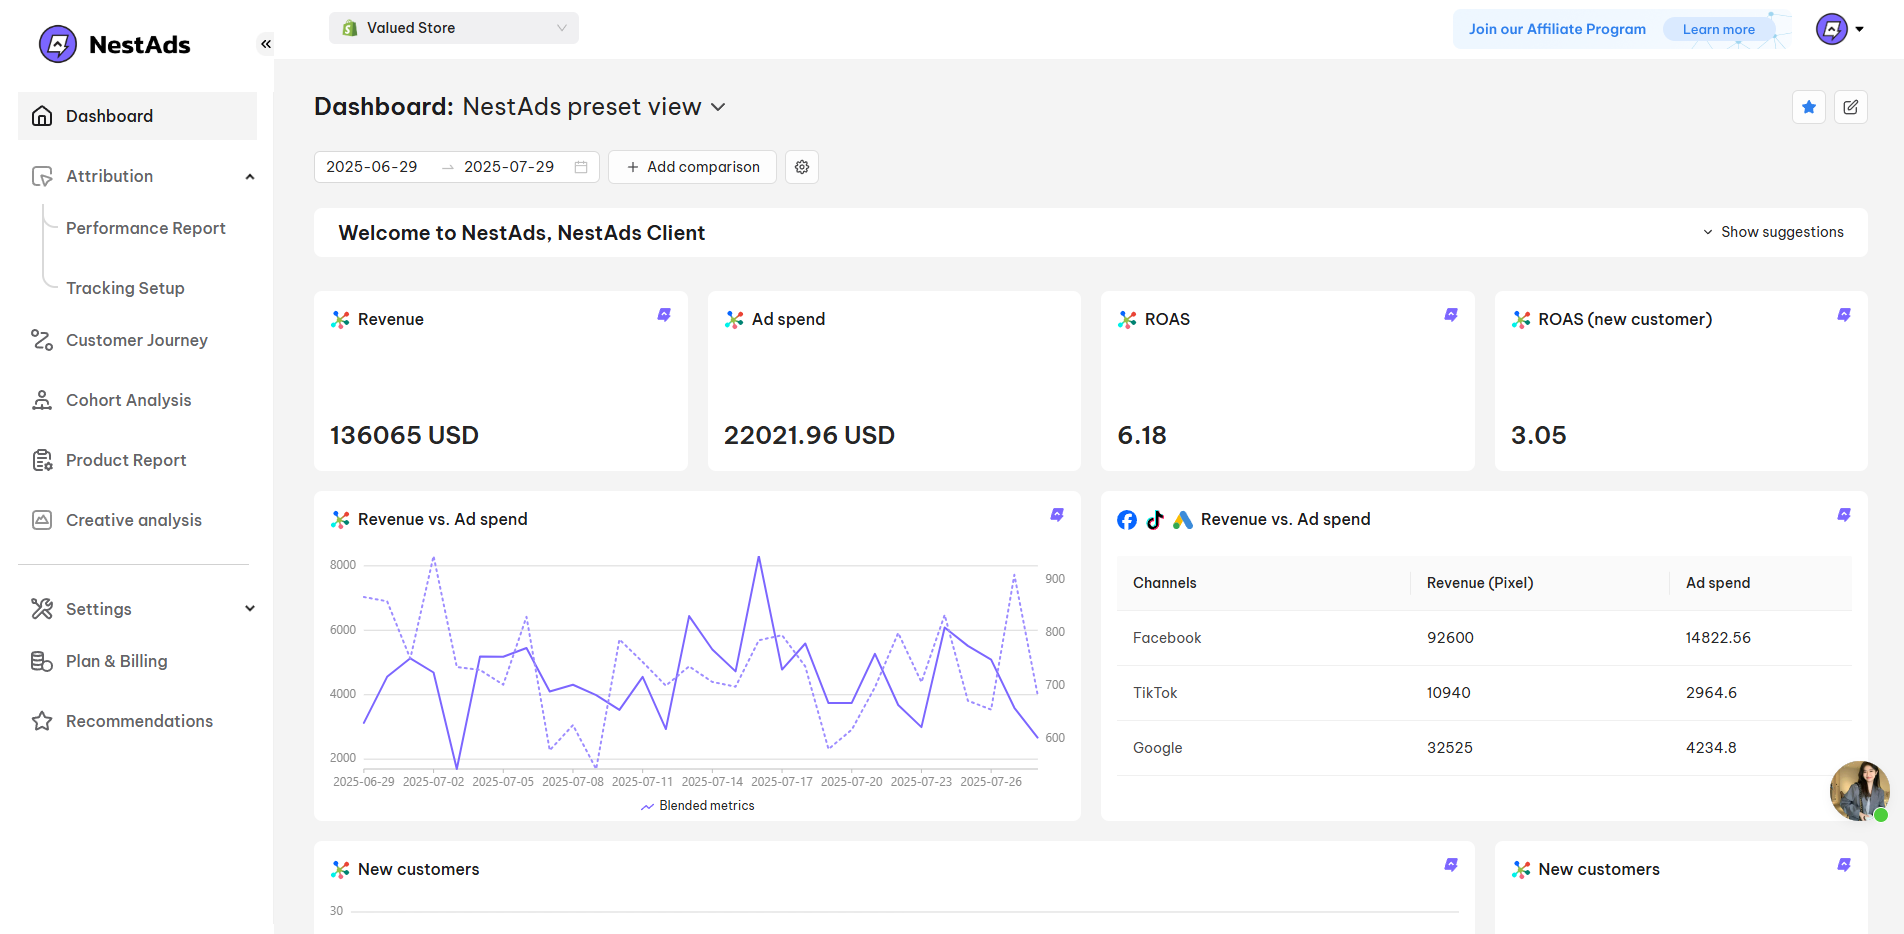Click the 22021.96 USD ad spend value
The height and width of the screenshot is (934, 1904).
pyautogui.click(x=809, y=435)
